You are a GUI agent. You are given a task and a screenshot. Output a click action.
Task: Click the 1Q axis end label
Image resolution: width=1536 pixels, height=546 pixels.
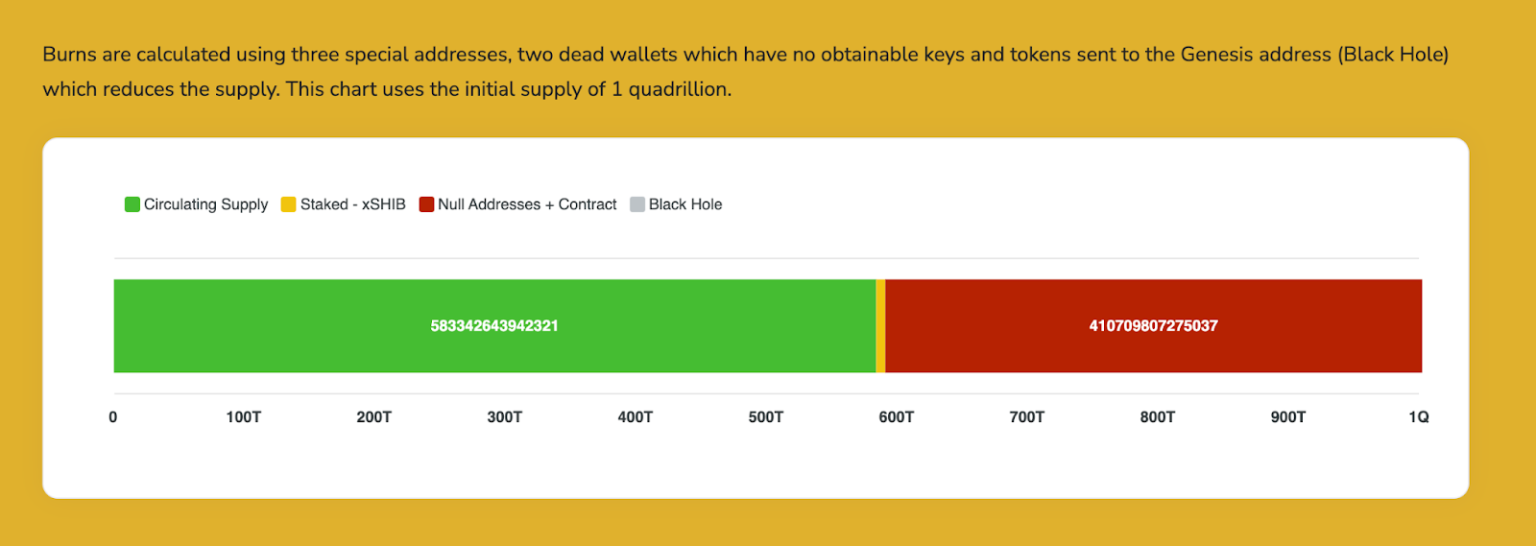point(1418,417)
